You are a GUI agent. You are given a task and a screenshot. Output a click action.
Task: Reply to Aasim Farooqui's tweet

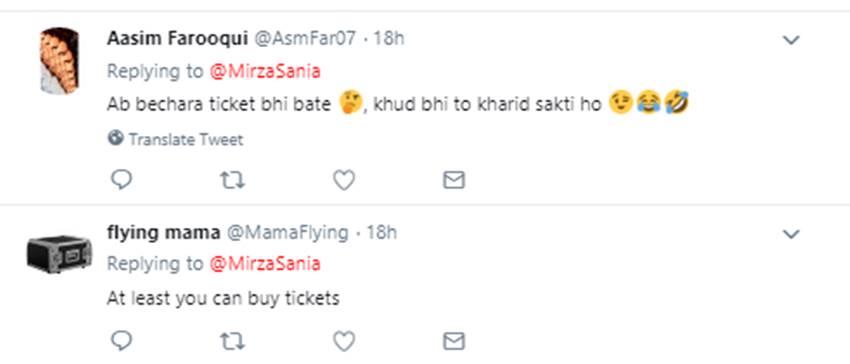[x=121, y=180]
